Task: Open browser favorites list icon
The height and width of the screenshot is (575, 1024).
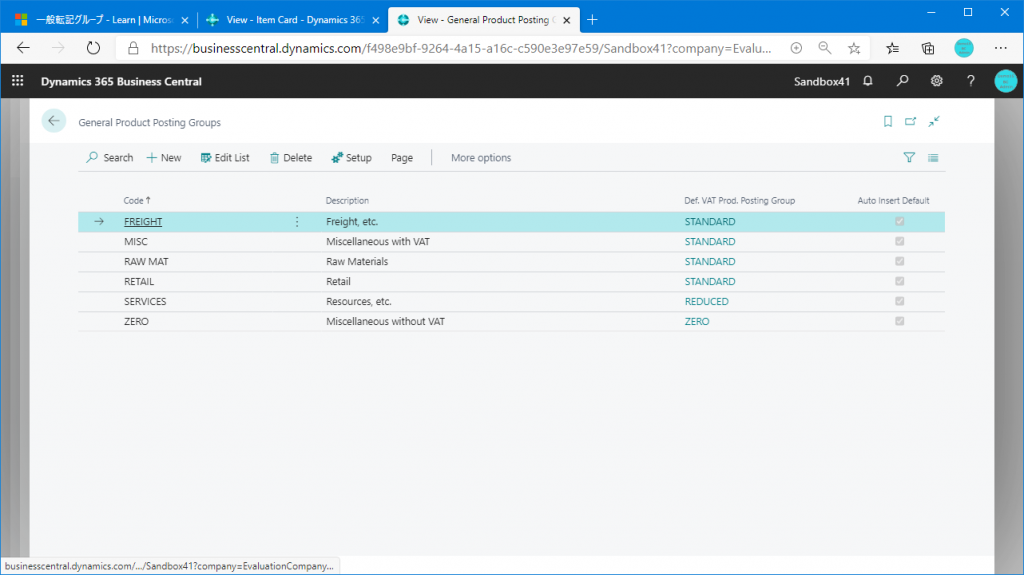Action: pos(892,48)
